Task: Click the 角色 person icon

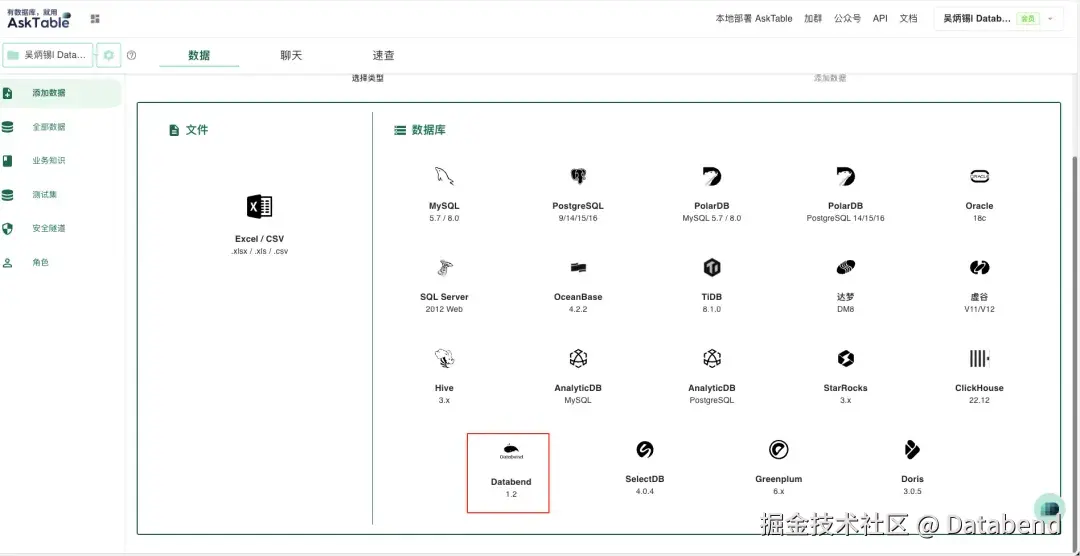Action: click(8, 262)
